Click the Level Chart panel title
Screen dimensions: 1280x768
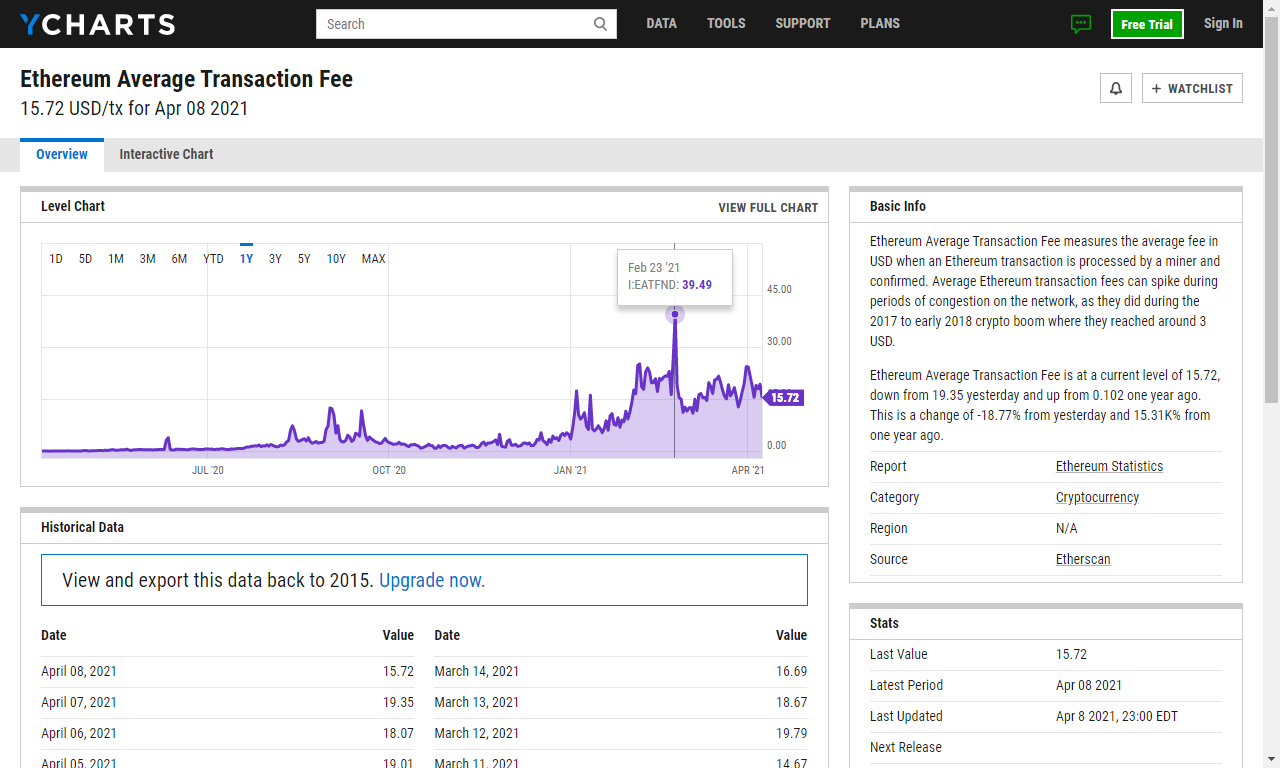tap(73, 207)
